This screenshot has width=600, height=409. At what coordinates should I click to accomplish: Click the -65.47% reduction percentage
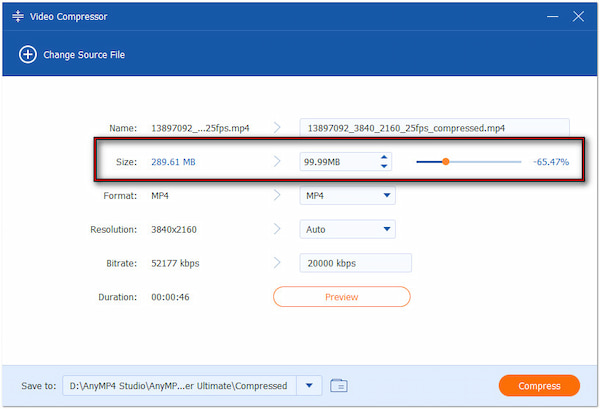550,161
